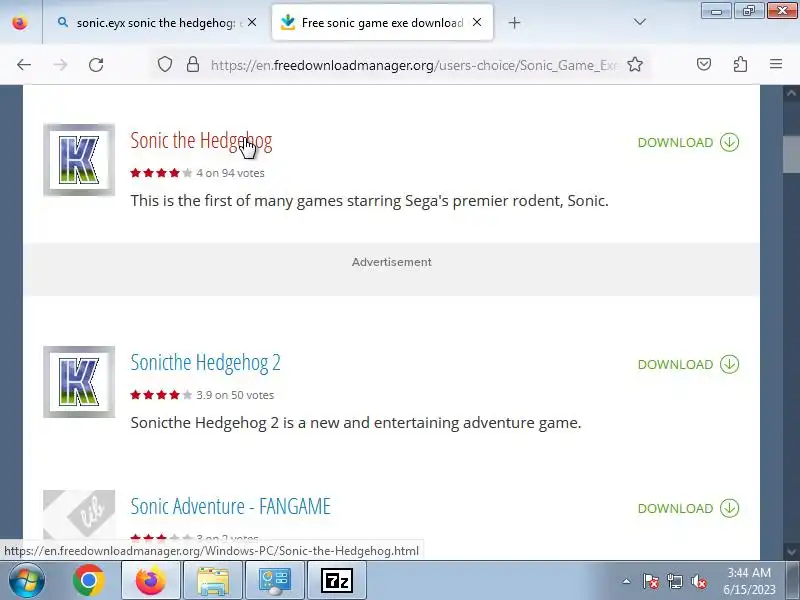
Task: Click the Sonic Adventure FANGAME gray thumbnail
Action: 79,514
